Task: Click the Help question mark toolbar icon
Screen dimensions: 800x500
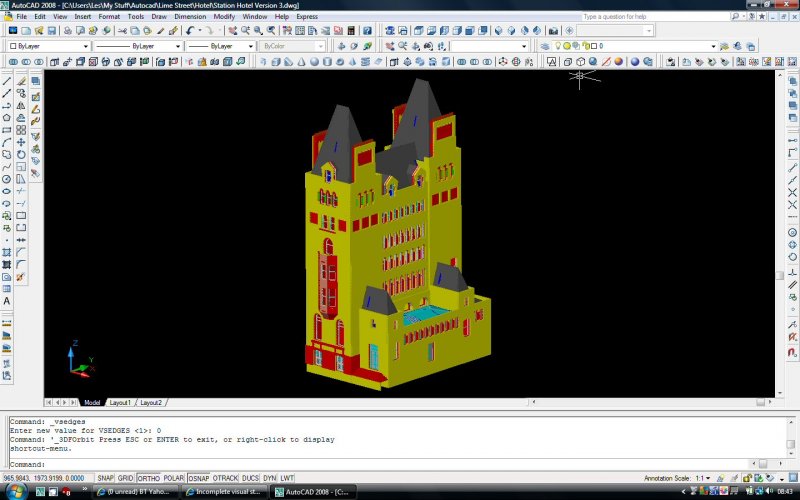Action: tap(368, 31)
